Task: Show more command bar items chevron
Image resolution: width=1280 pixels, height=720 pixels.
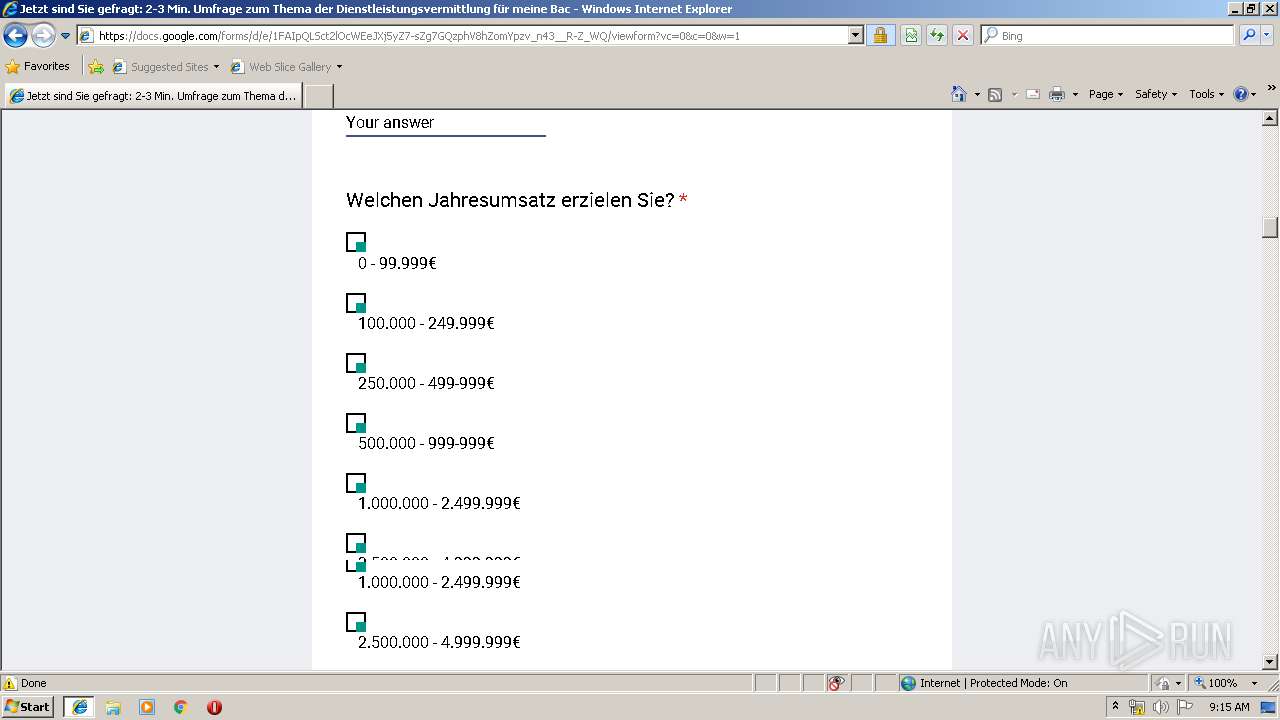Action: click(1271, 88)
